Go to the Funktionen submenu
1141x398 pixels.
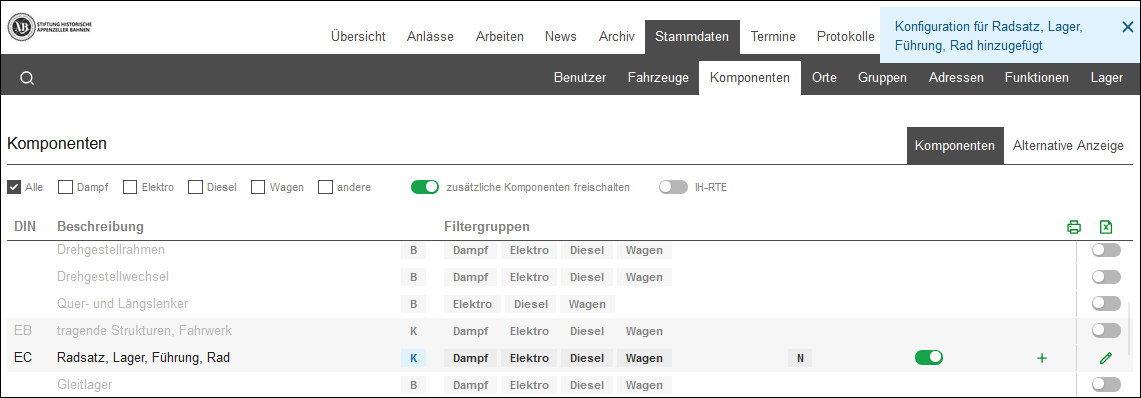pos(1037,78)
